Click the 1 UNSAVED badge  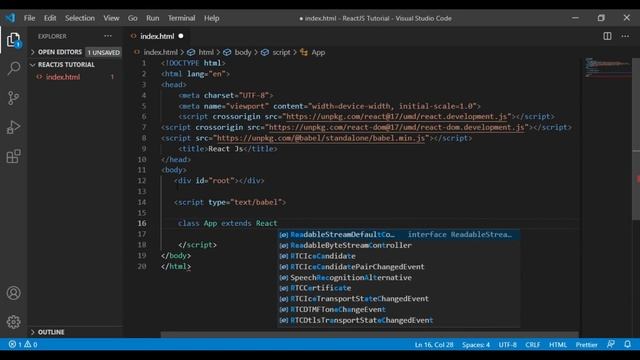pos(104,52)
